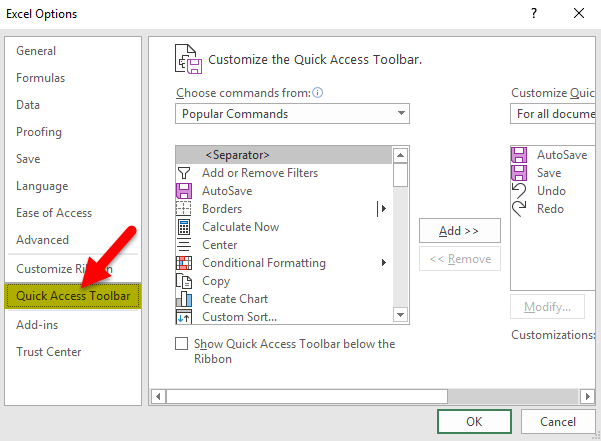The height and width of the screenshot is (441, 601).
Task: Click the AutoSave floppy icon in commands list
Action: pos(184,191)
